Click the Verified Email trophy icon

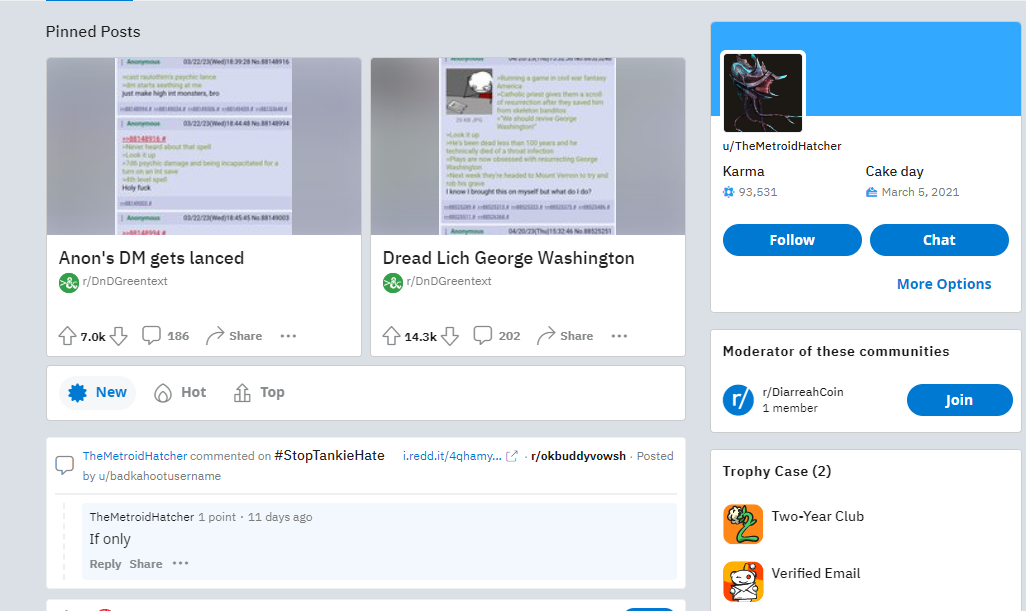(x=743, y=582)
